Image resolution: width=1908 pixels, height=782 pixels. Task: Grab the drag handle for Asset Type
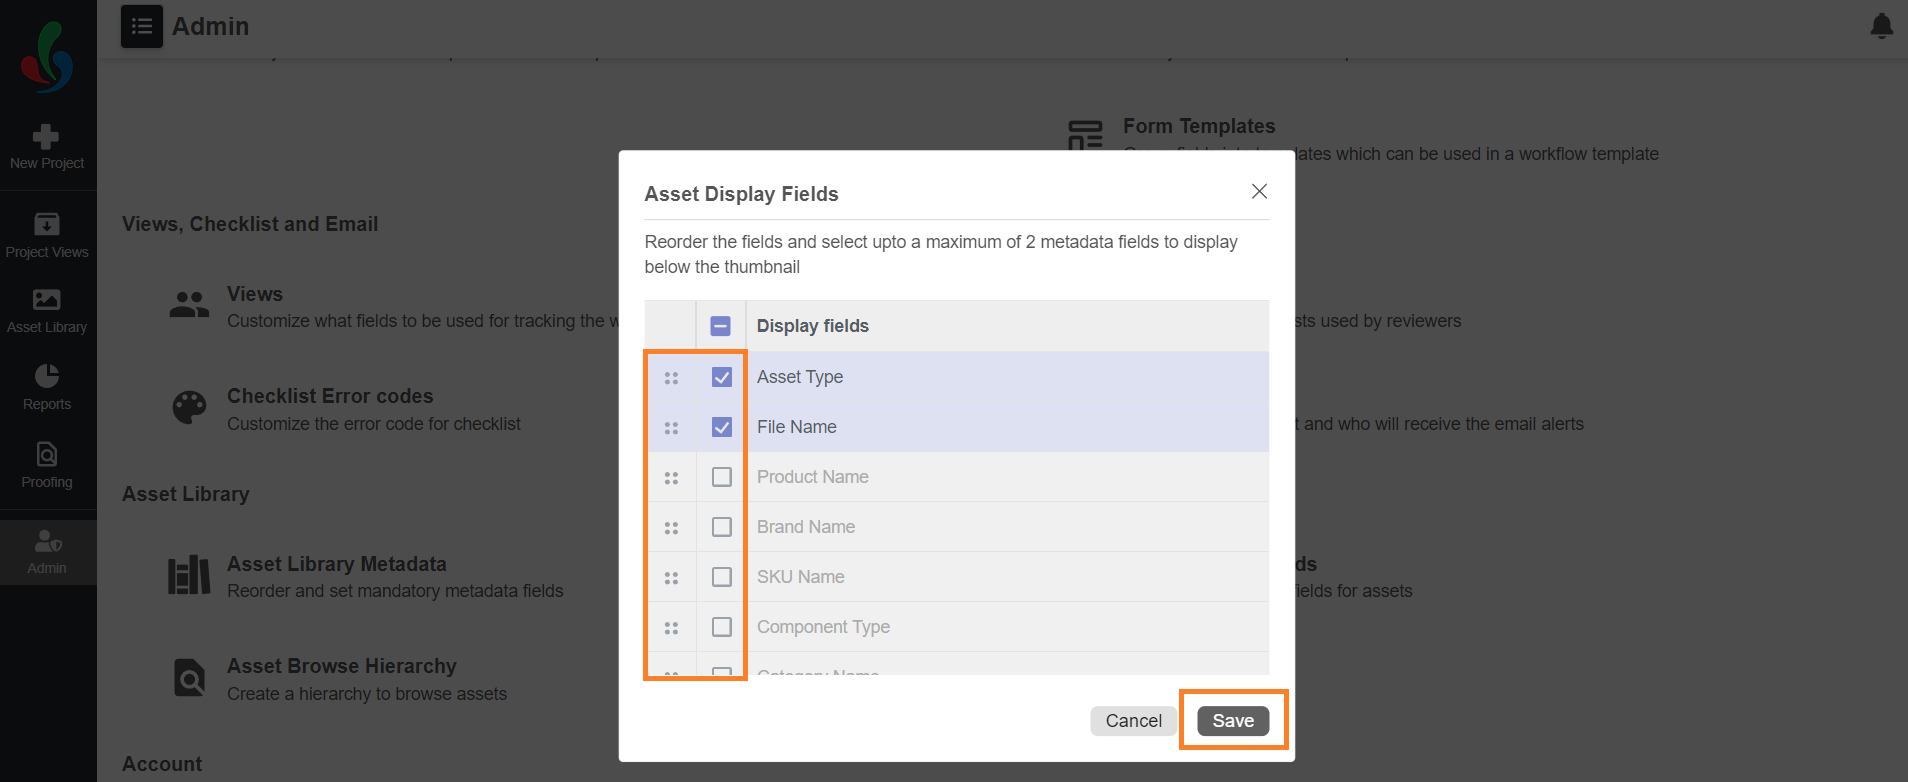click(x=671, y=378)
